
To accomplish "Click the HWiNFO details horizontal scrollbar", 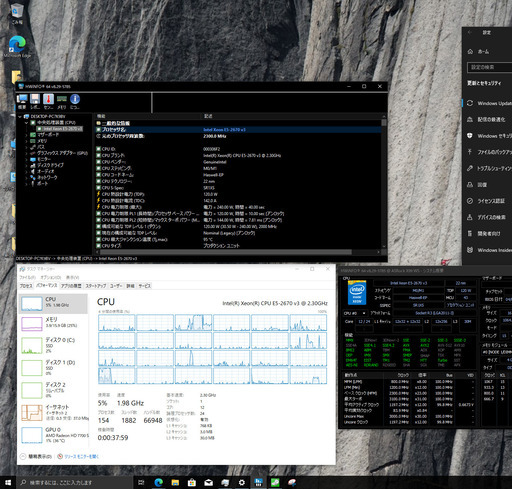I will pos(225,252).
